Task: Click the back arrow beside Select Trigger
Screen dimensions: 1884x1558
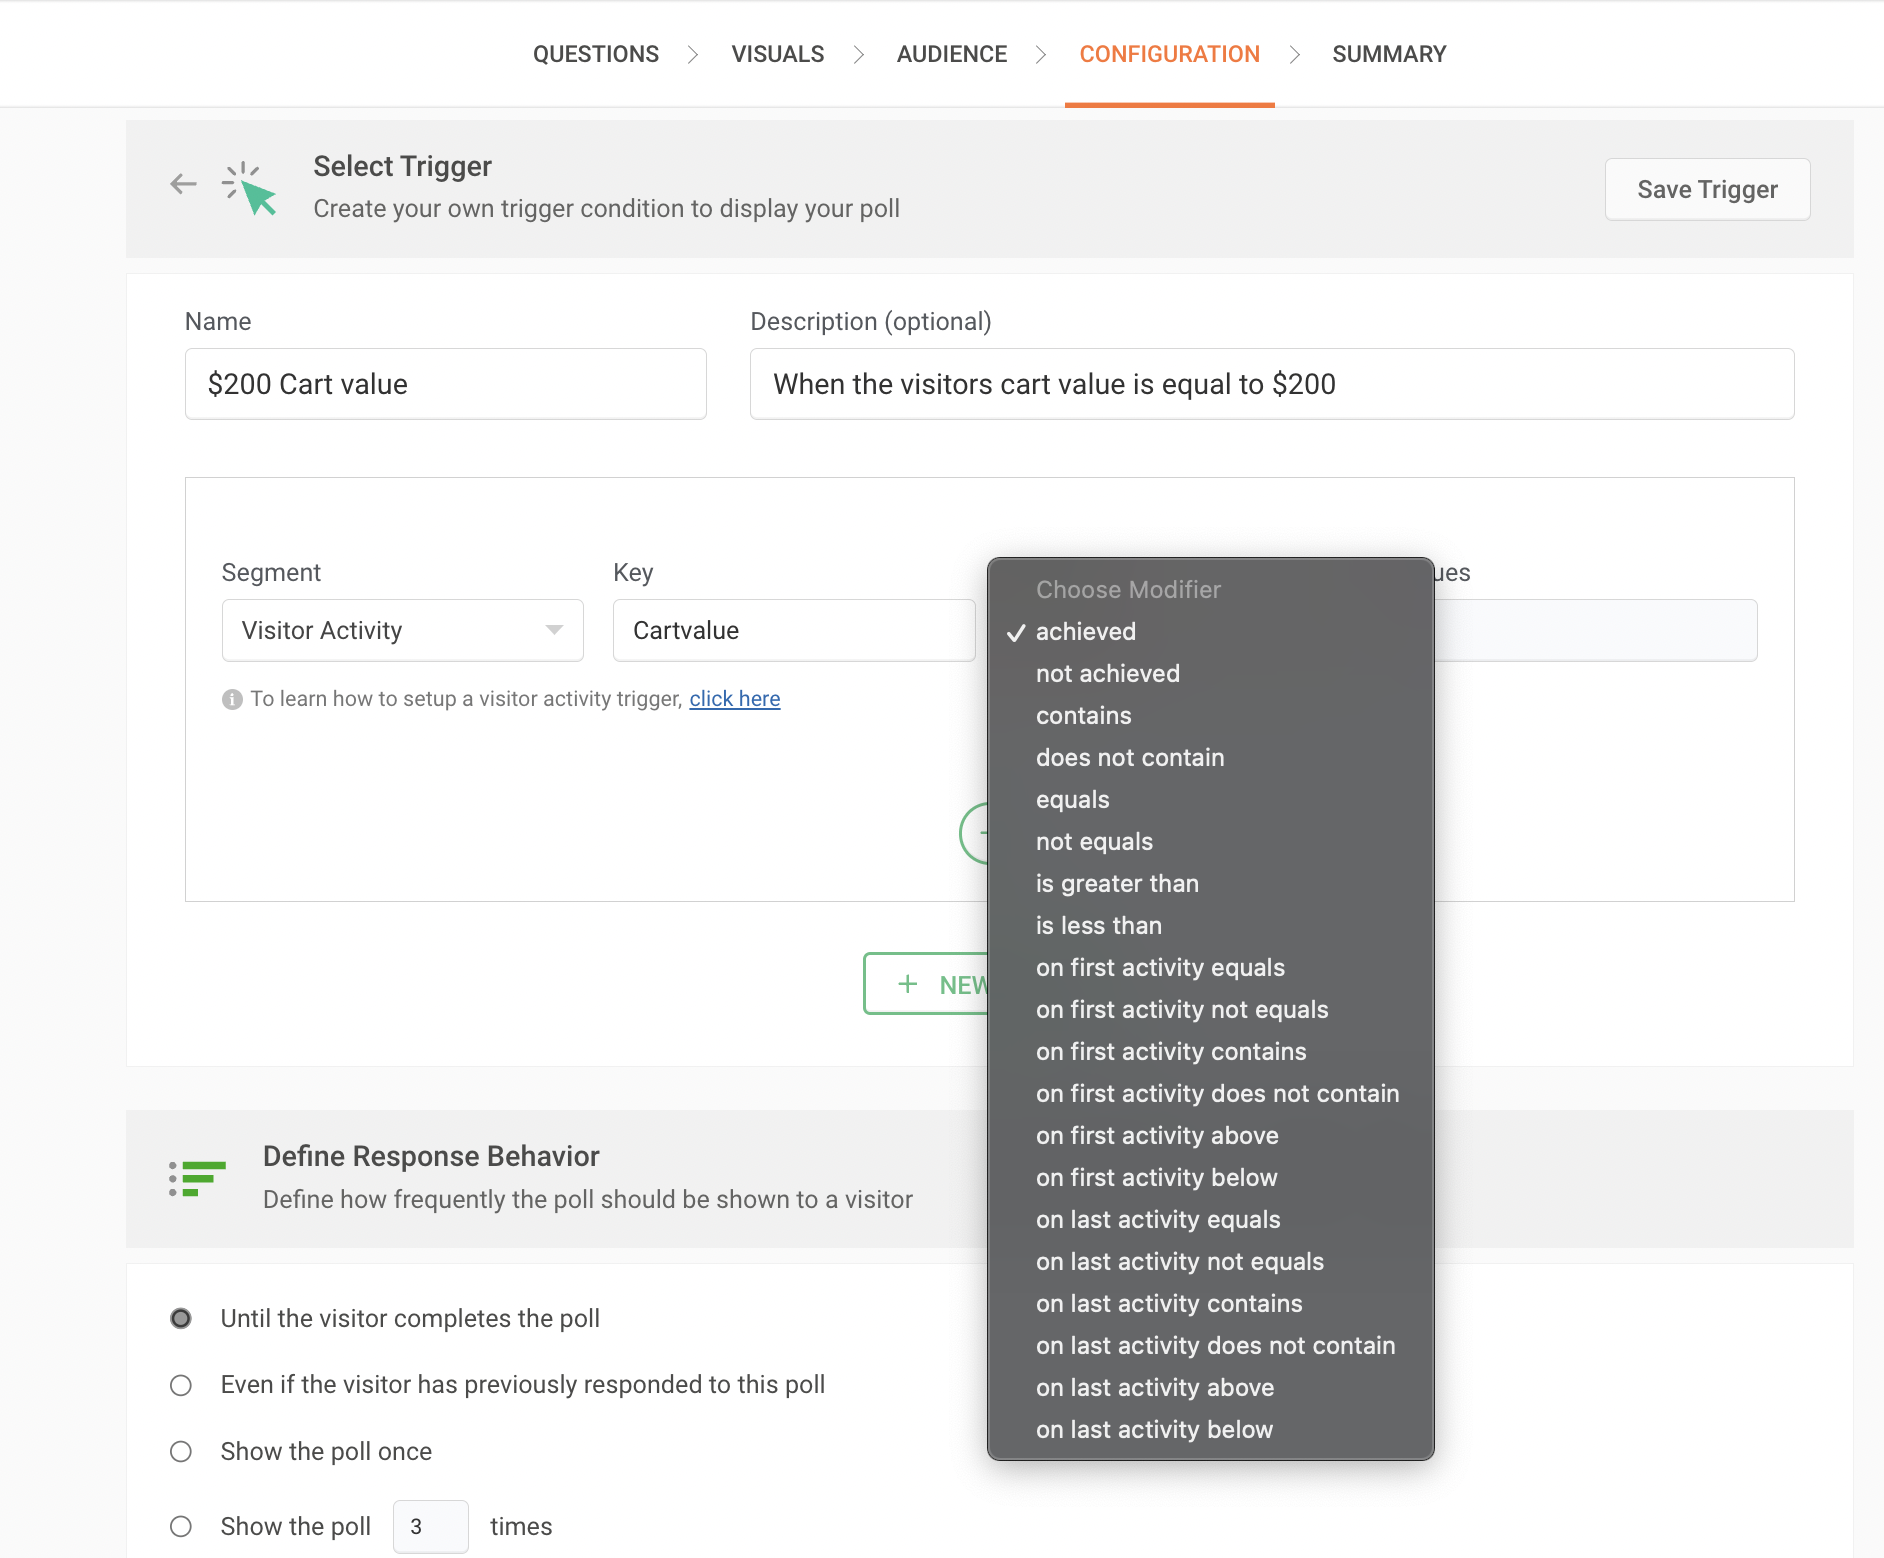Action: (183, 184)
